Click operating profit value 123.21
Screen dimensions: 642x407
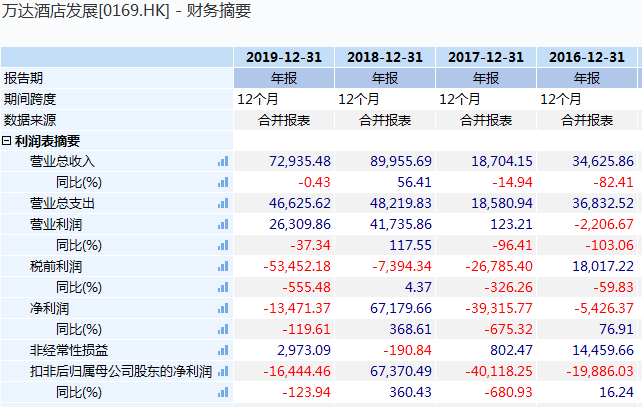511,224
